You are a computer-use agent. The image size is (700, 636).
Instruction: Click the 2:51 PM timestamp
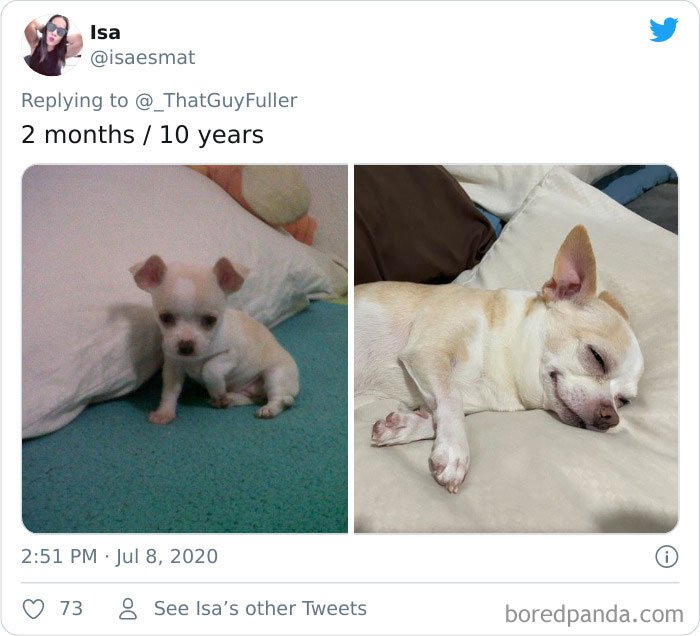[59, 557]
